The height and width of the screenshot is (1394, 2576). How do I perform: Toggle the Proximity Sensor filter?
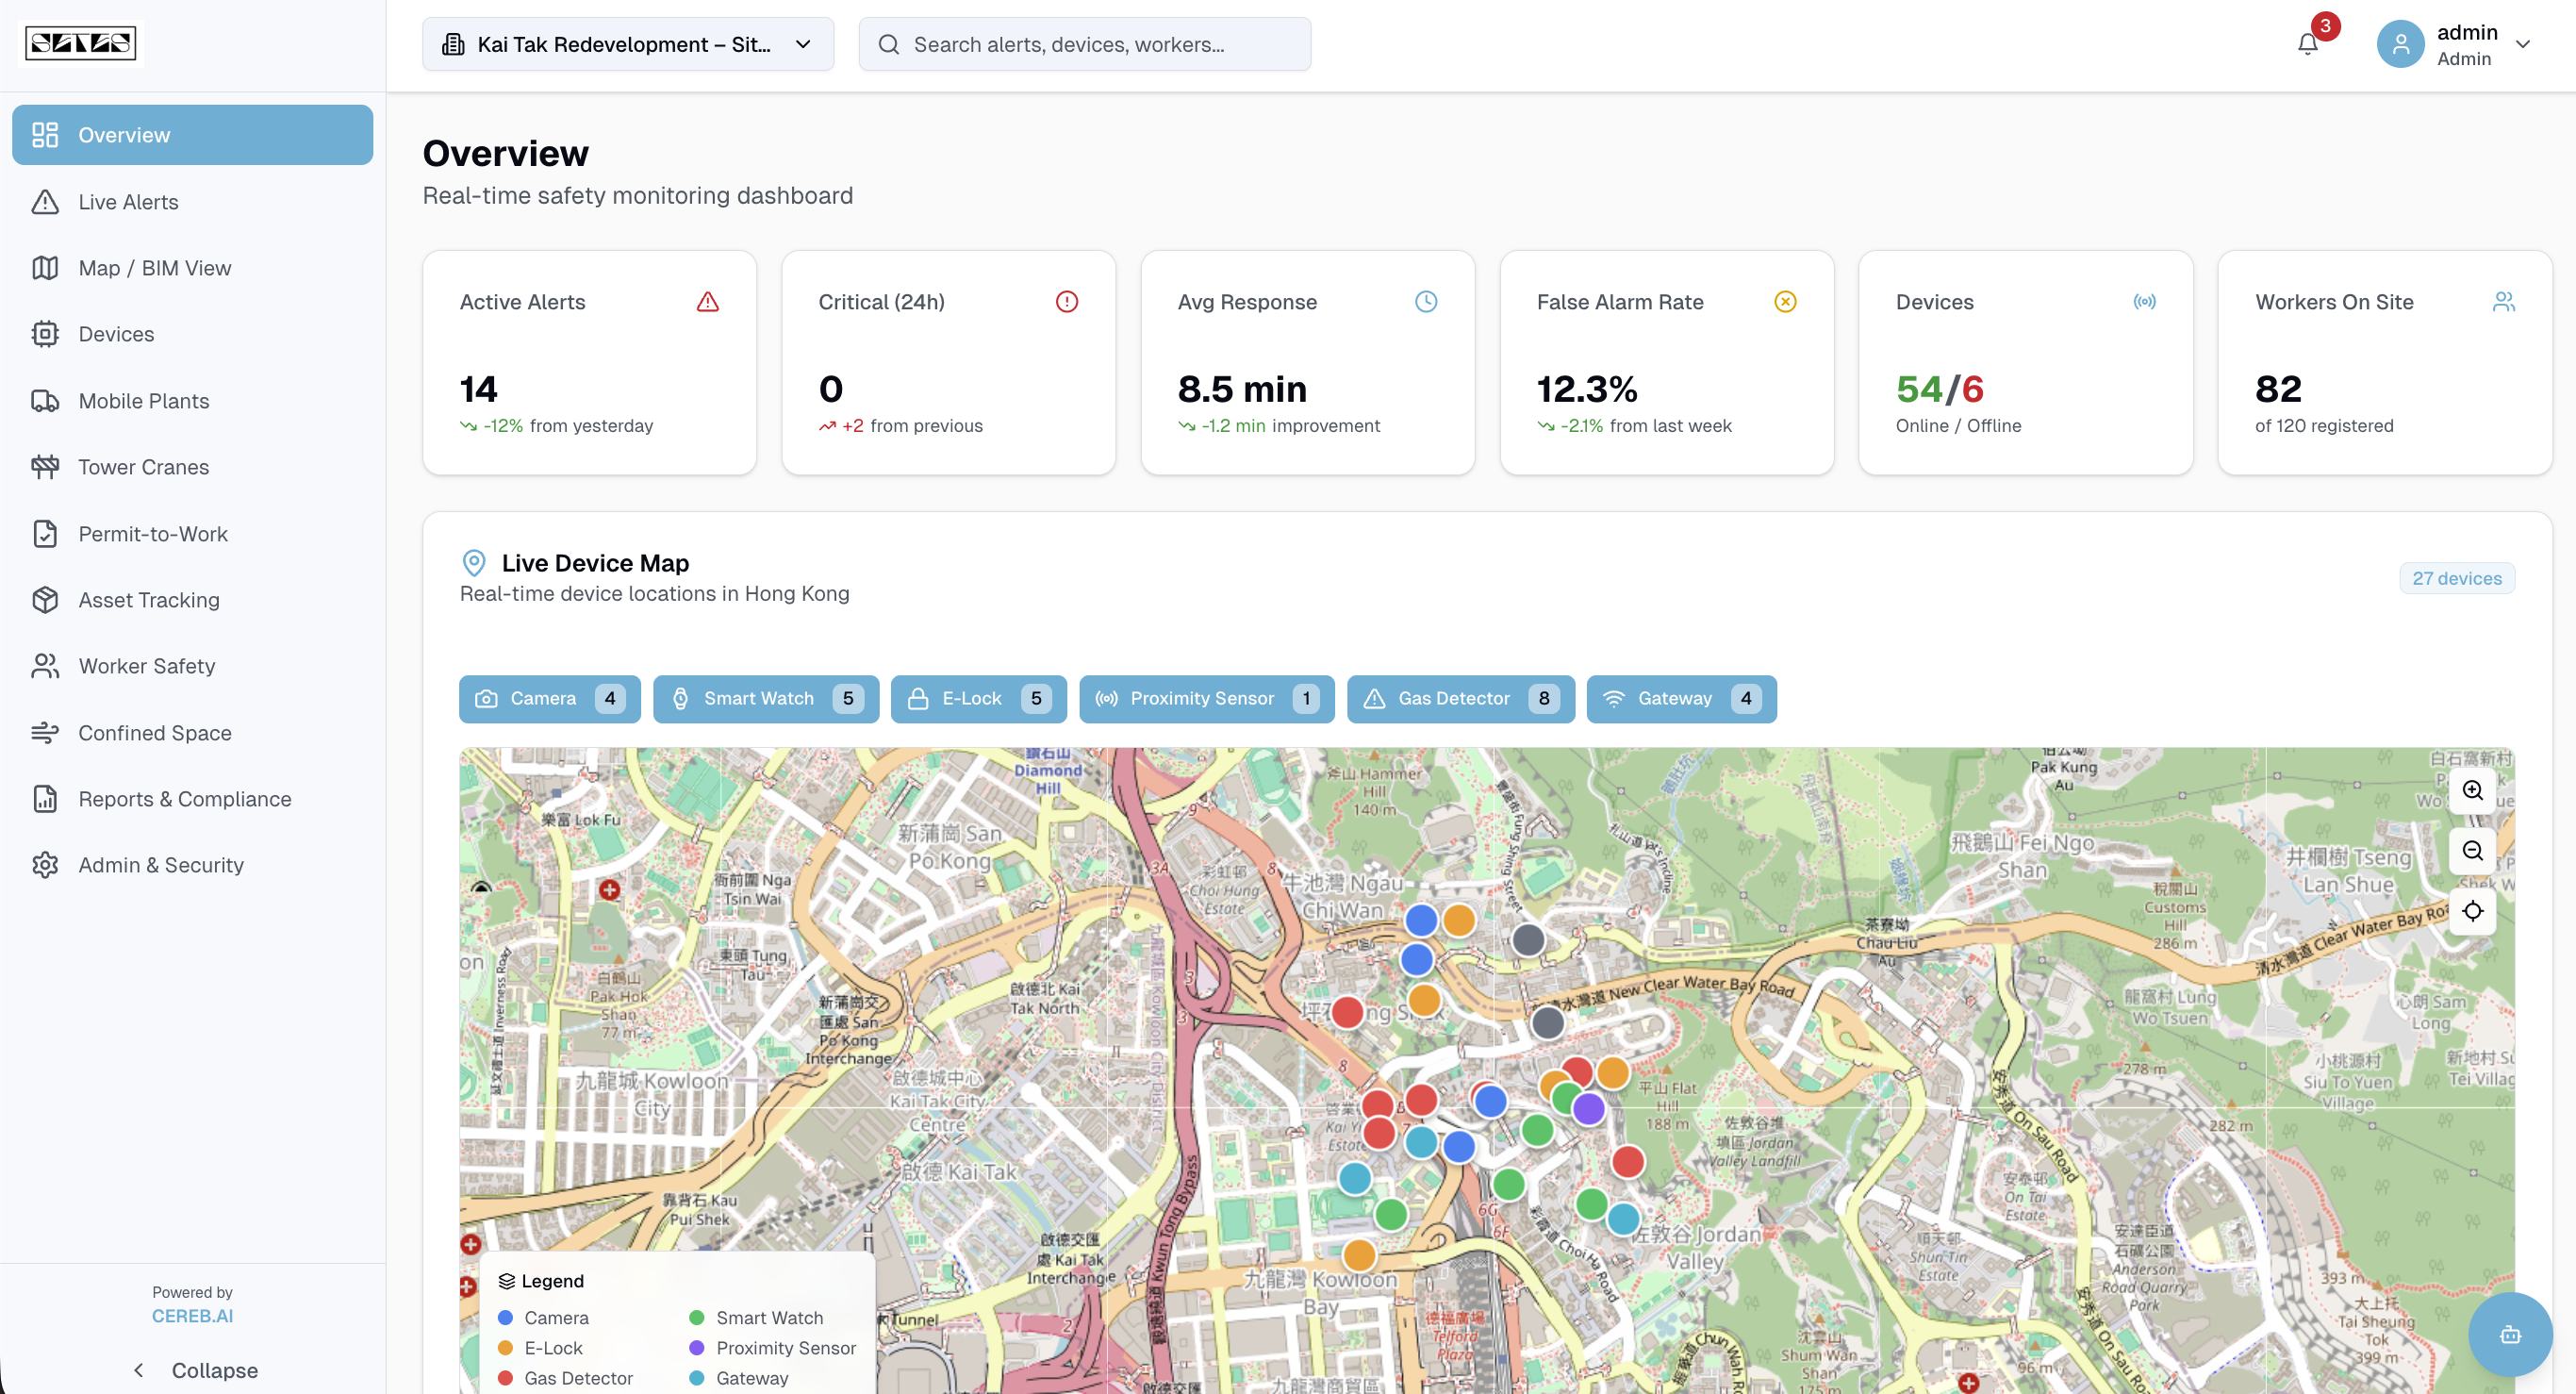1206,698
